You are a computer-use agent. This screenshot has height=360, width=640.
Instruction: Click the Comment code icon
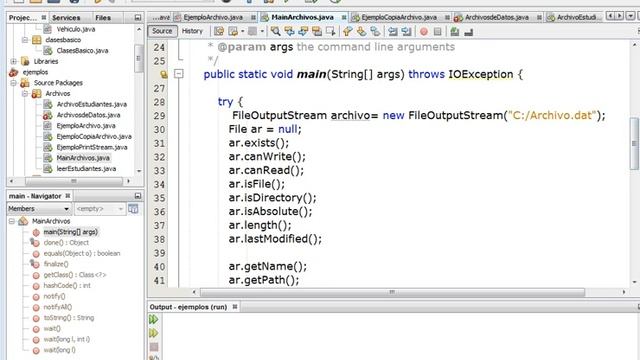[455, 31]
